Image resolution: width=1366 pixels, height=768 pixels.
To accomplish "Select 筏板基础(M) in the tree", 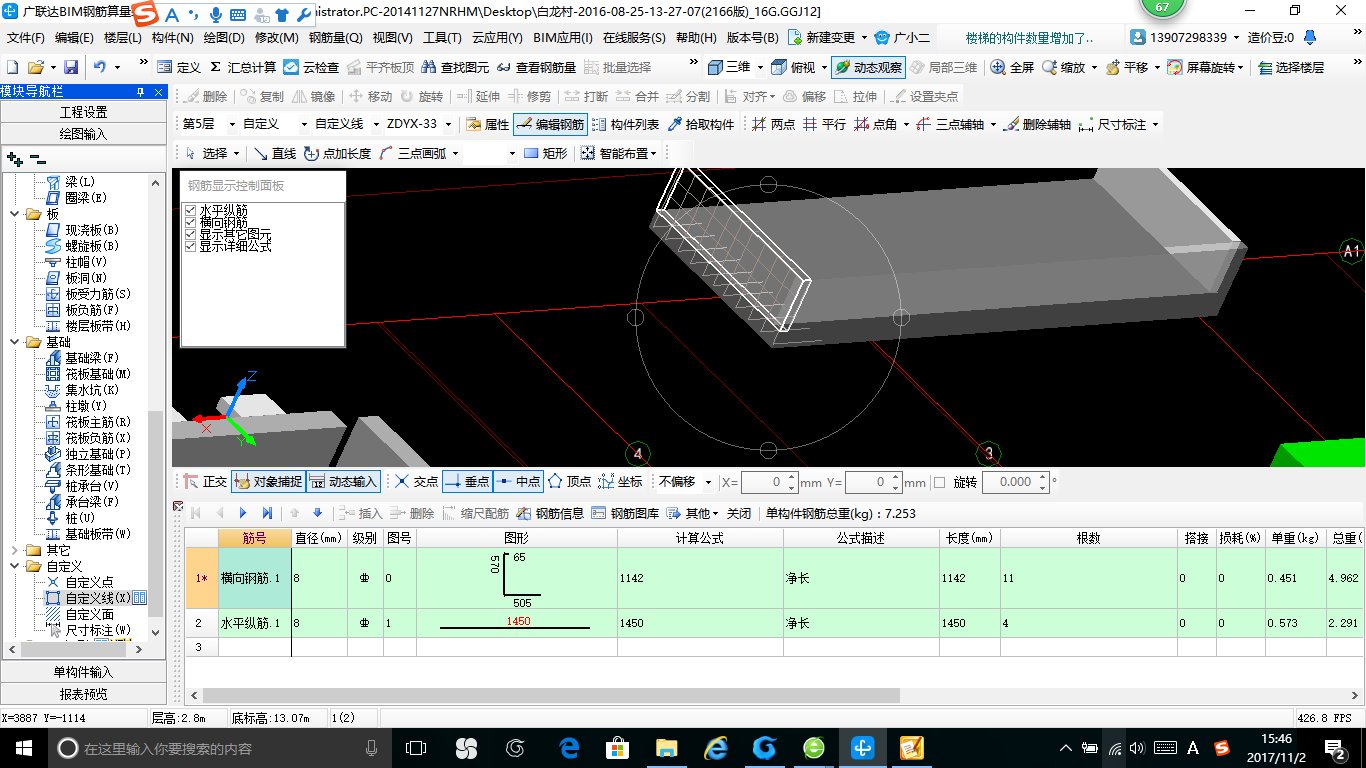I will click(98, 374).
